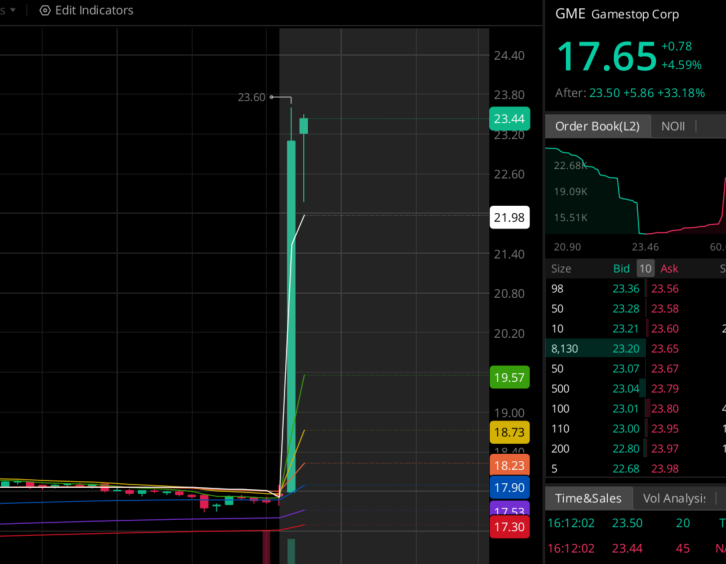Open the Edit Indicators settings
726x564 pixels.
(87, 10)
